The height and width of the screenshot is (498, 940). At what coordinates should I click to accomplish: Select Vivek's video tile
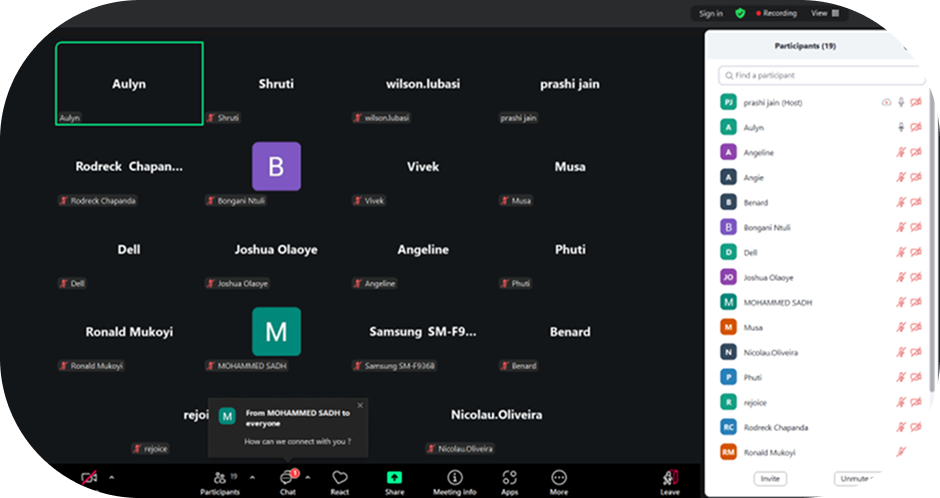coord(423,166)
